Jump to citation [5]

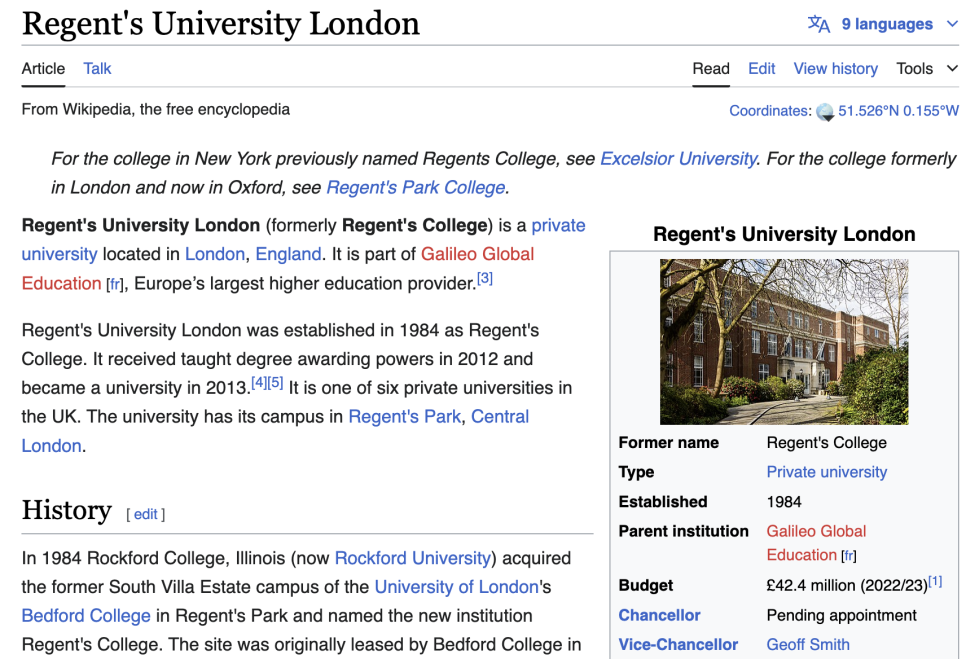pyautogui.click(x=275, y=382)
